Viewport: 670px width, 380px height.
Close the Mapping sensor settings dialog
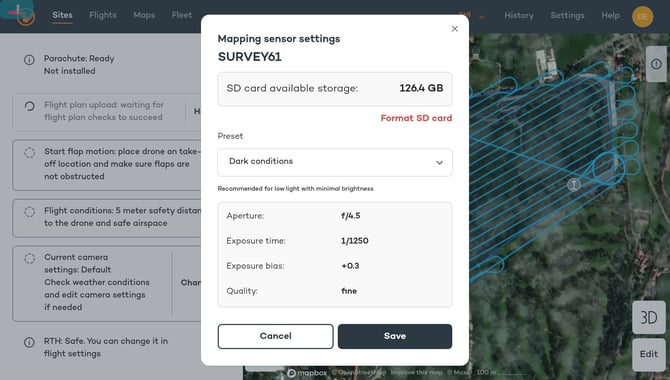(x=455, y=29)
